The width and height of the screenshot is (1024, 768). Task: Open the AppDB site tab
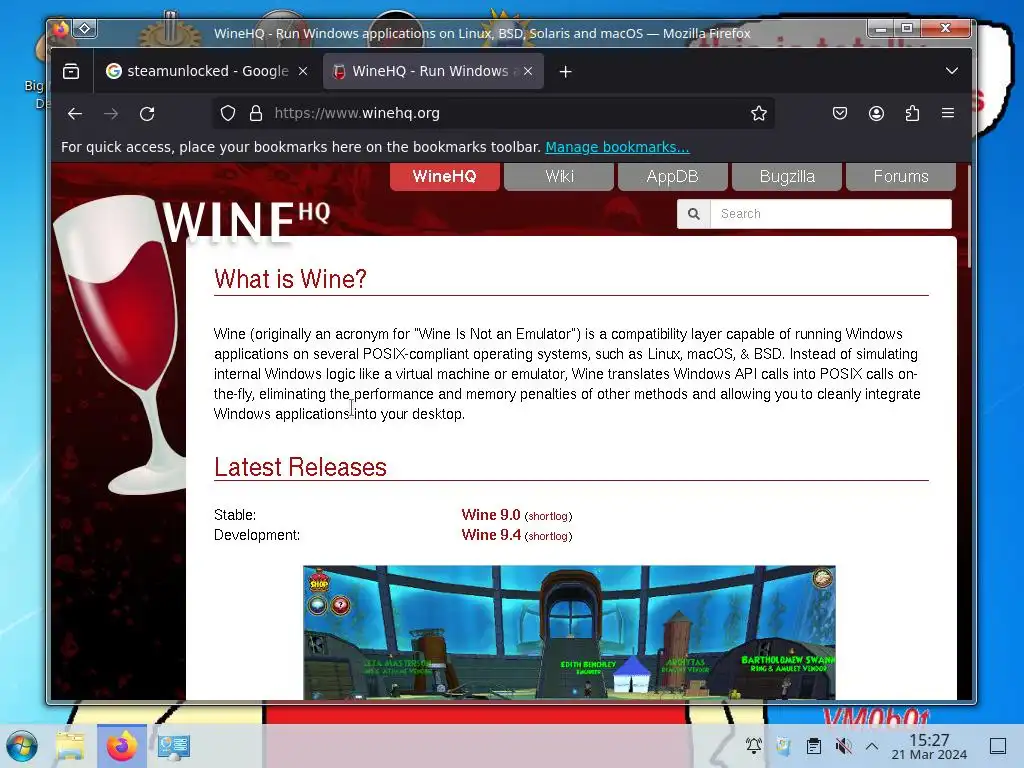[673, 176]
